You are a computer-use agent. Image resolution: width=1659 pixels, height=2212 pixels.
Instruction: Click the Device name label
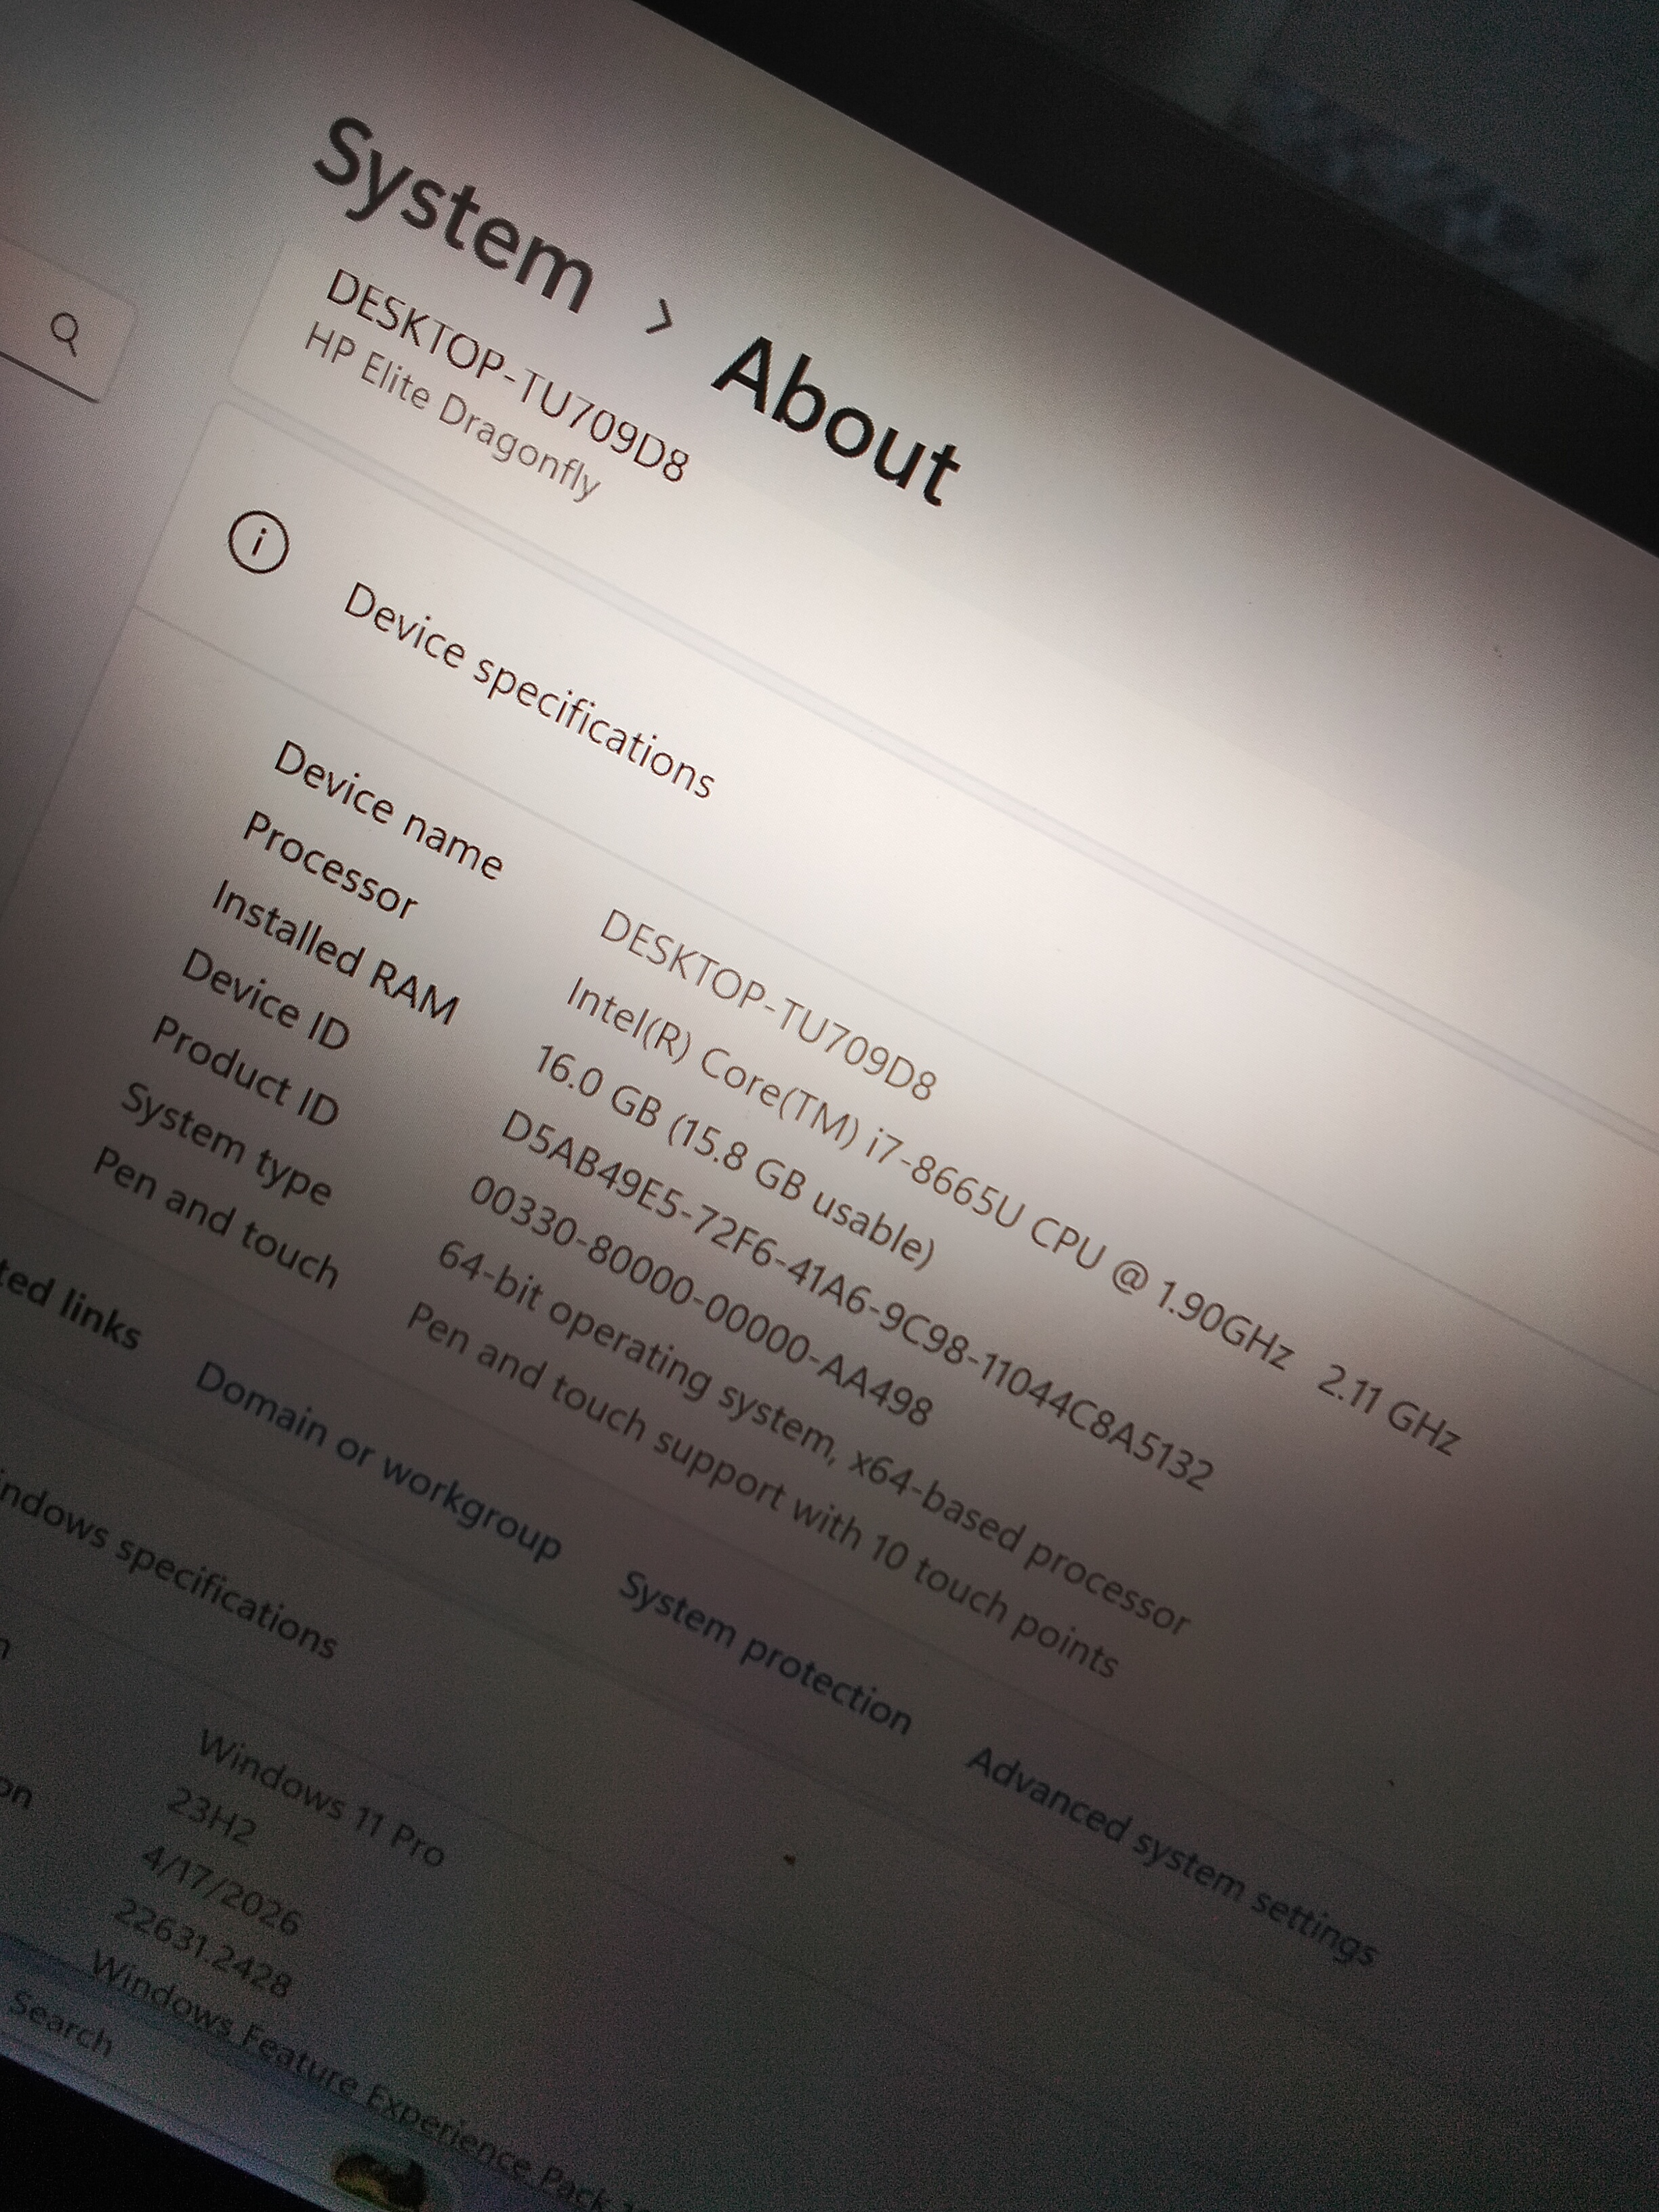pyautogui.click(x=388, y=810)
